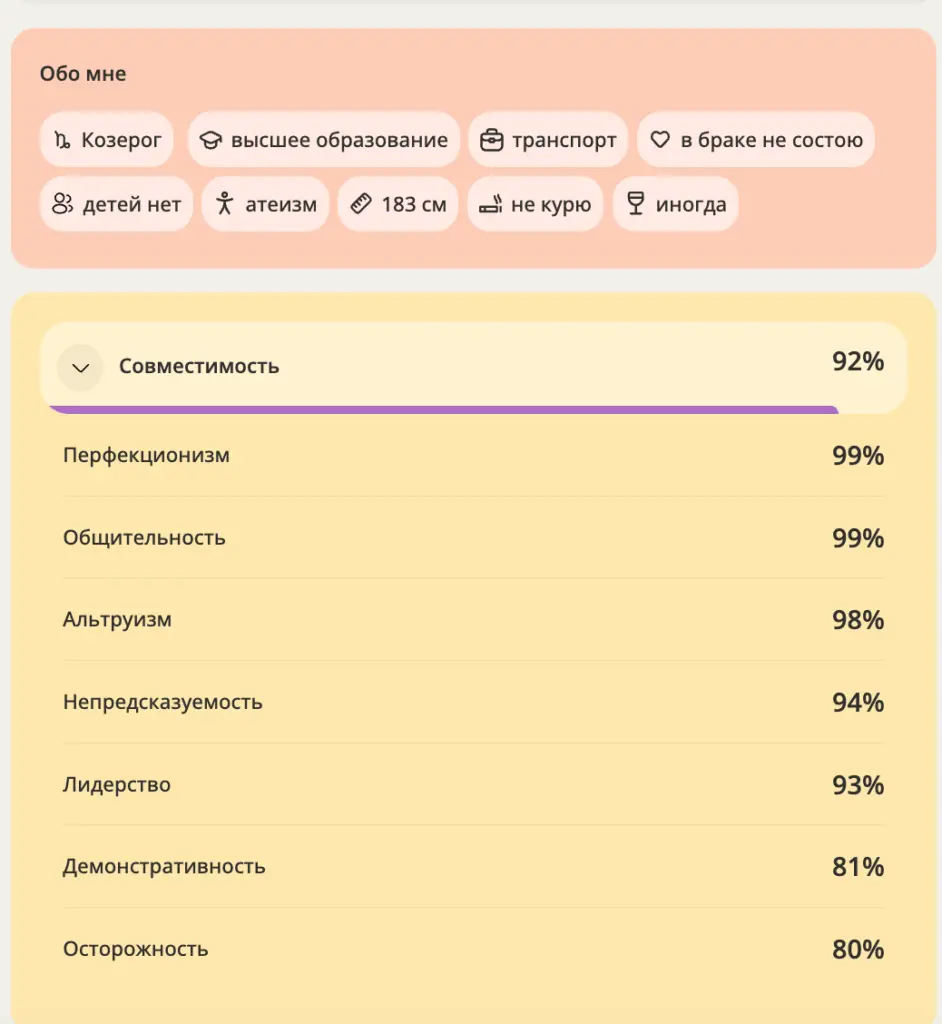Click the Козерог chip in Обо мне
This screenshot has width=942, height=1024.
106,140
